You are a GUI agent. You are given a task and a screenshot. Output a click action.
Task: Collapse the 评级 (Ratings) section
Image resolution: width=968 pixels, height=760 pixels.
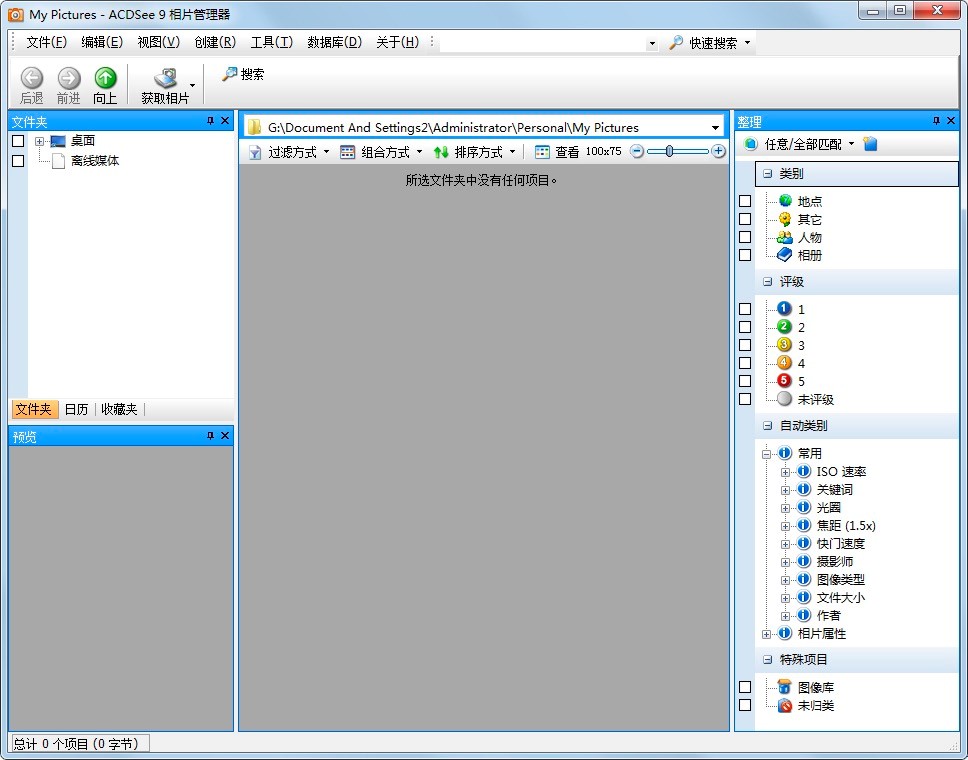[767, 282]
